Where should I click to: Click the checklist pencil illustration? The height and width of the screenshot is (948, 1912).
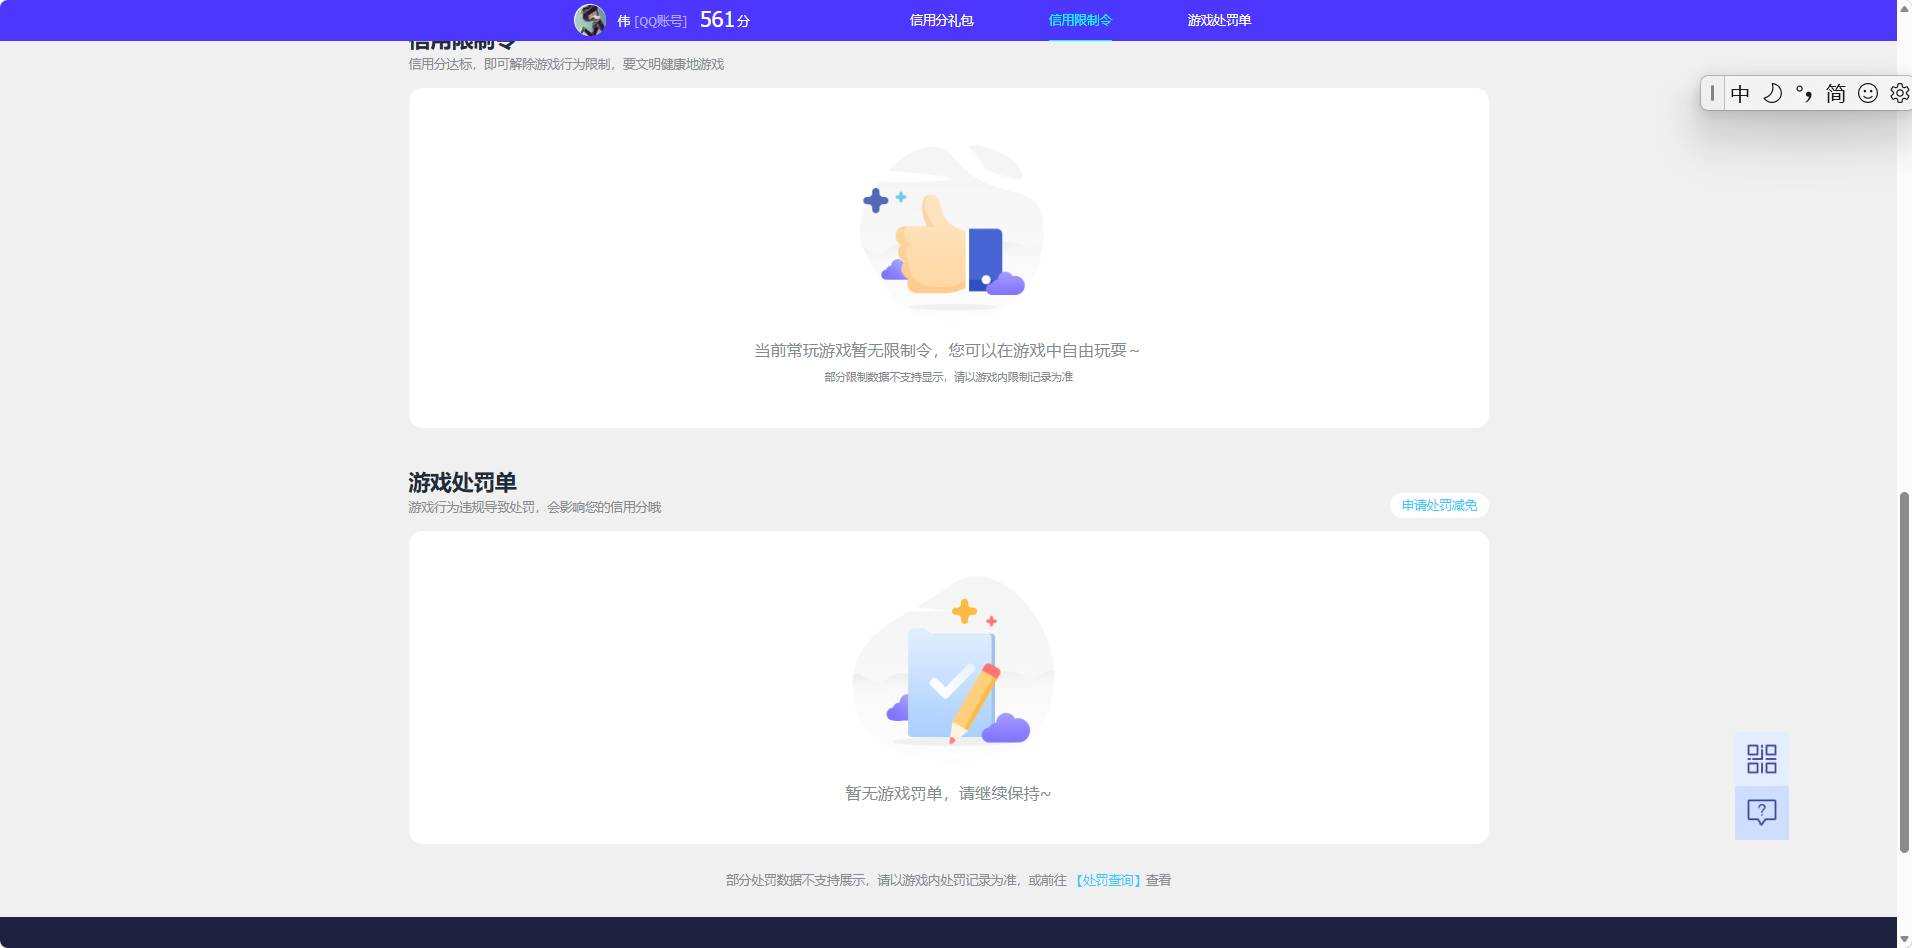point(953,662)
